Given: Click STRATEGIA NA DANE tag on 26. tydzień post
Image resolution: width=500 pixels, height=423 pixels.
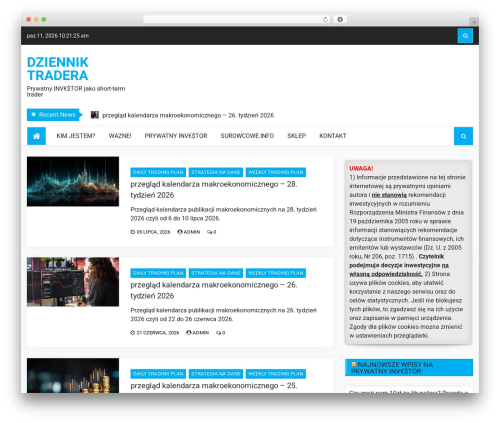Looking at the screenshot, I should (x=216, y=273).
